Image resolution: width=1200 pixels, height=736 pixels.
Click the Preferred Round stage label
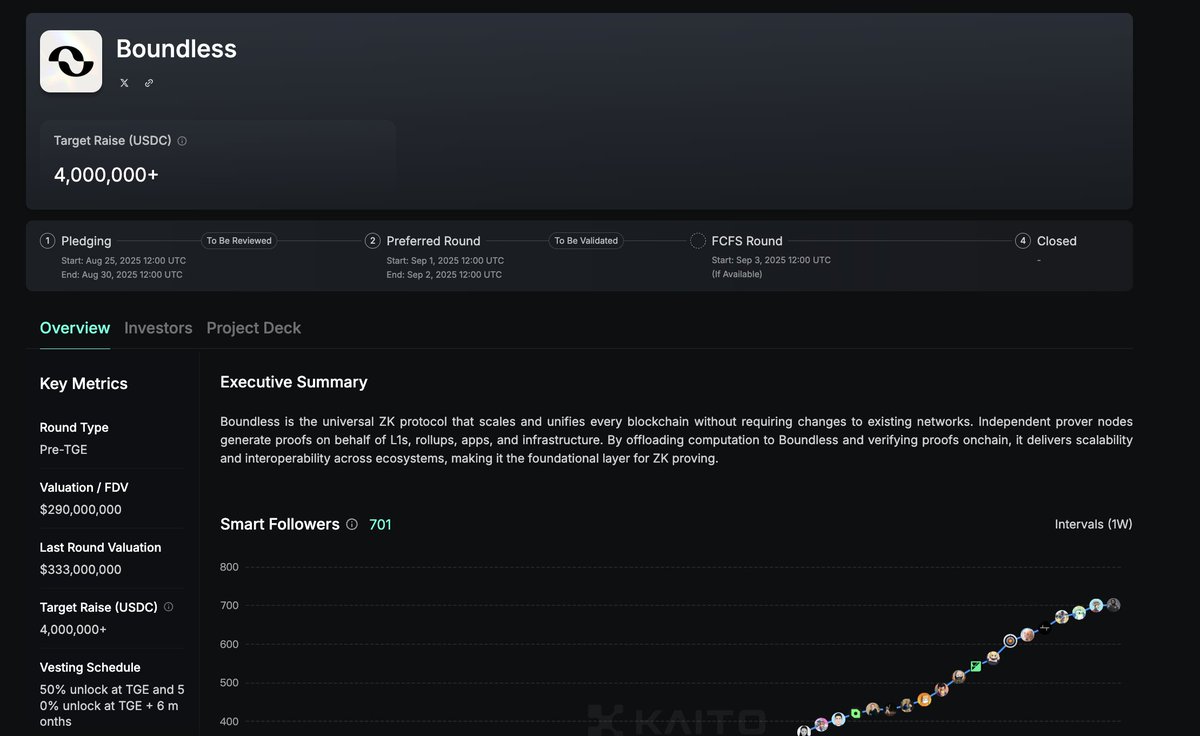[x=433, y=241]
